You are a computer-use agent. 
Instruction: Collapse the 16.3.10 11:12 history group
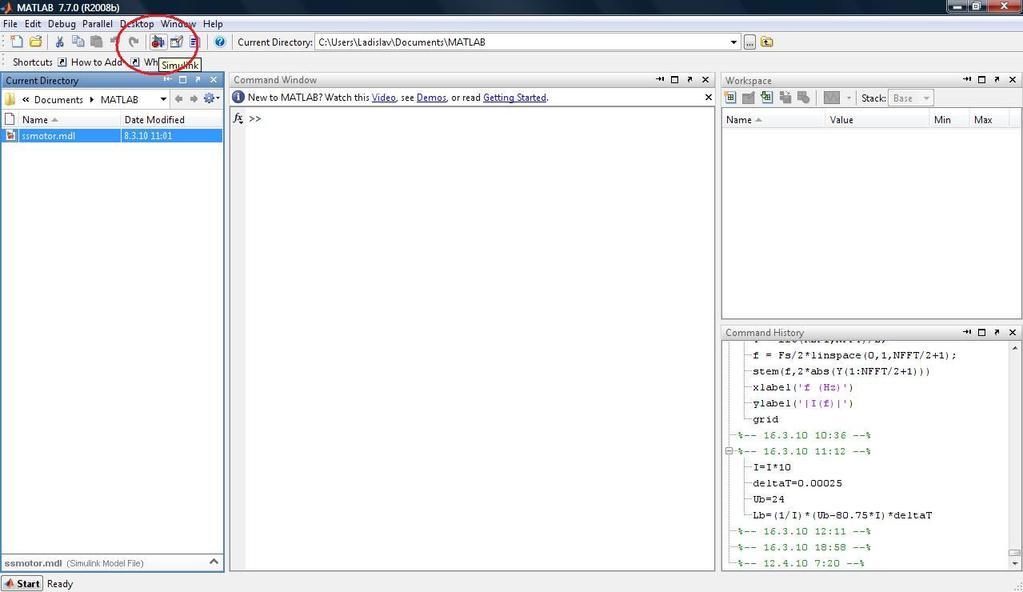coord(729,451)
